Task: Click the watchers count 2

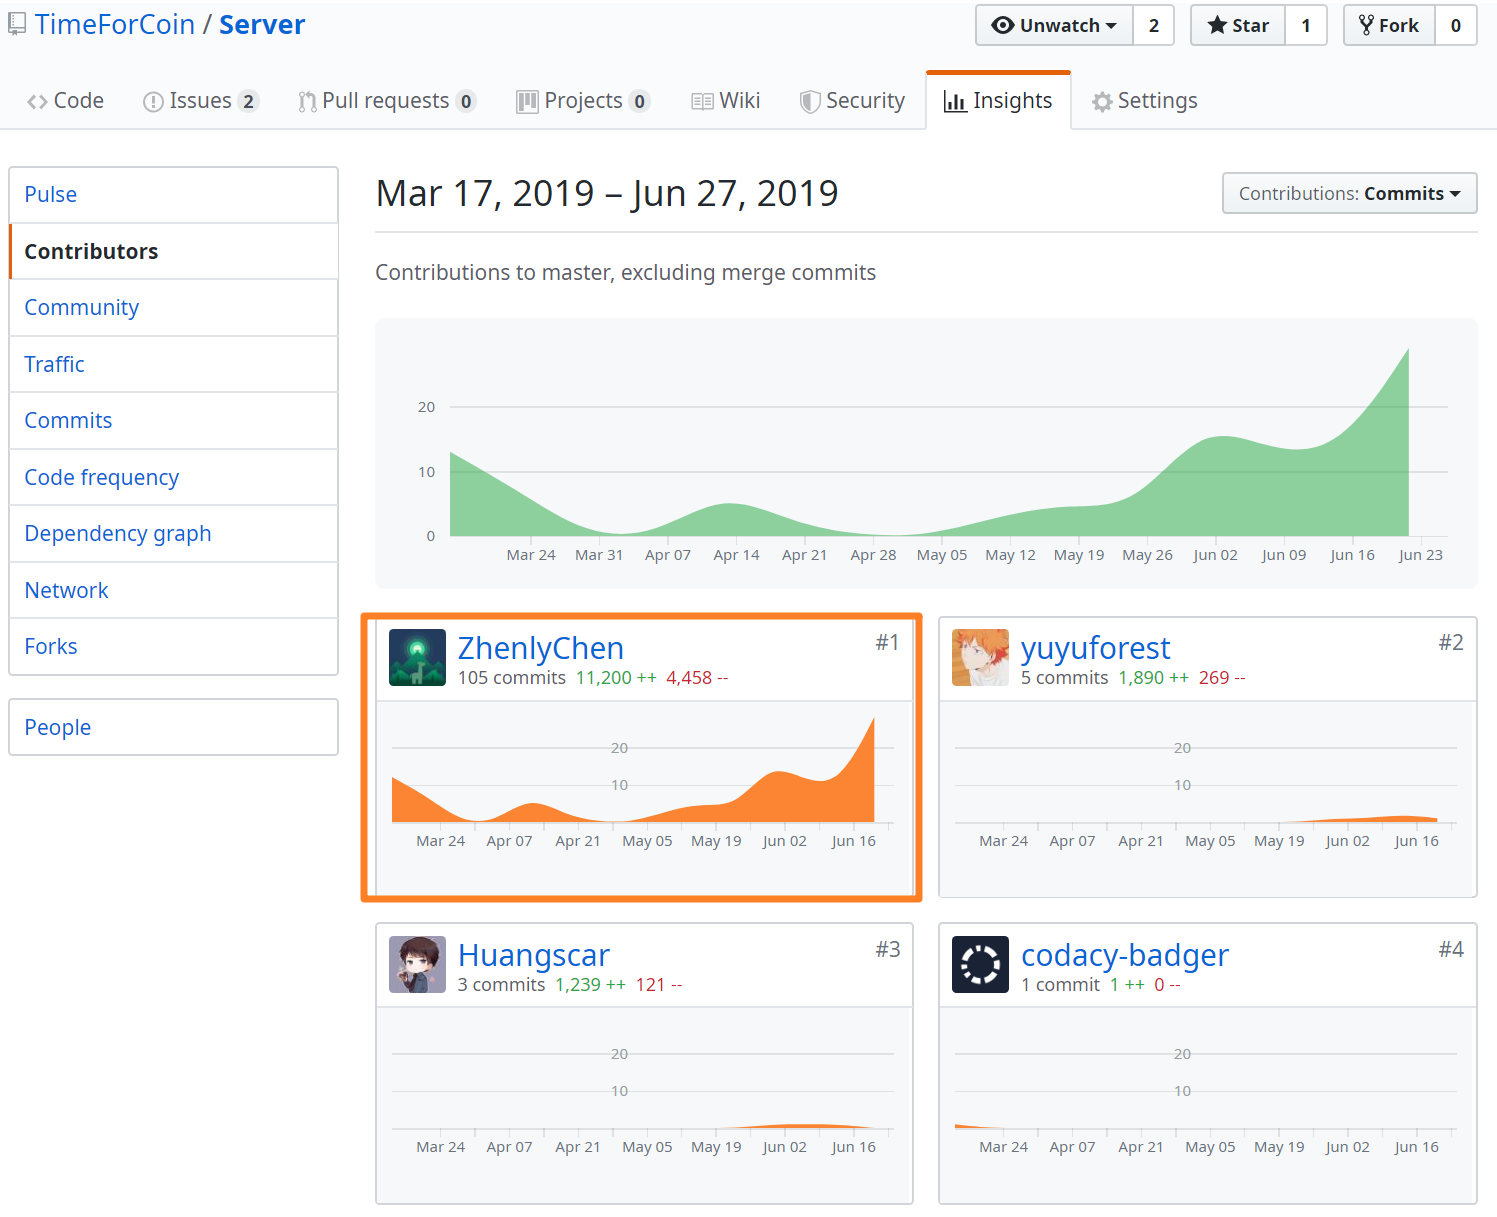Action: tap(1154, 25)
